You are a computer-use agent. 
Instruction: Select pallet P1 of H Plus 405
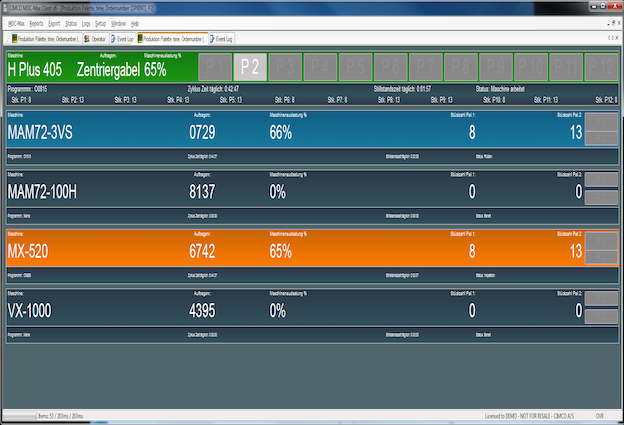(215, 67)
